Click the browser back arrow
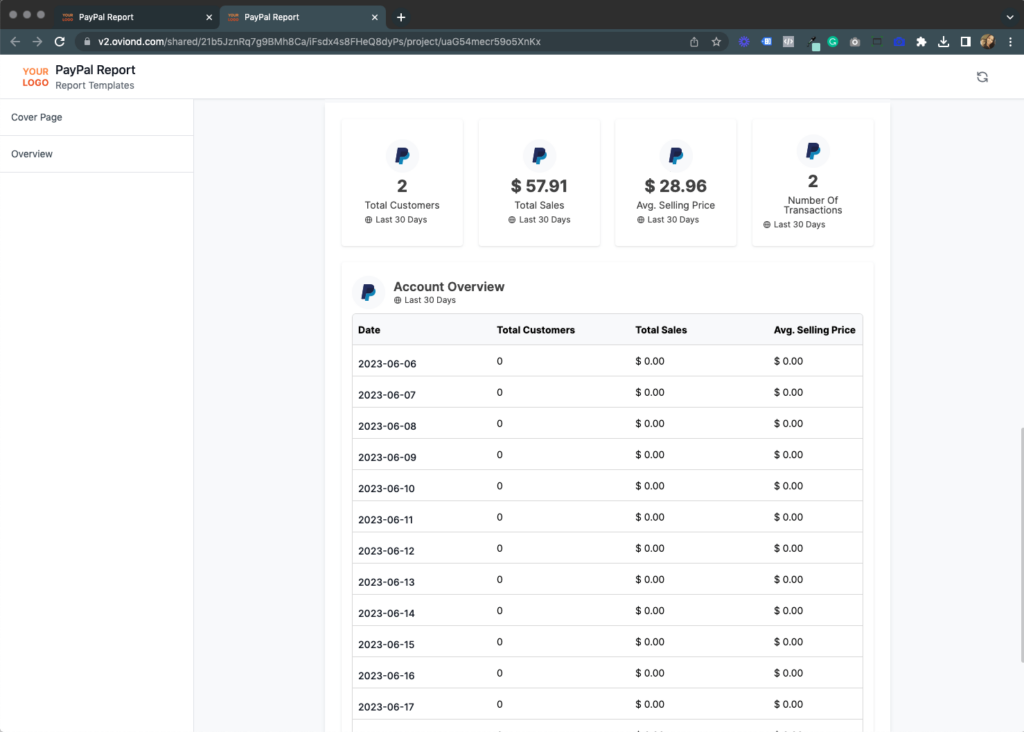This screenshot has height=732, width=1024. click(x=15, y=42)
